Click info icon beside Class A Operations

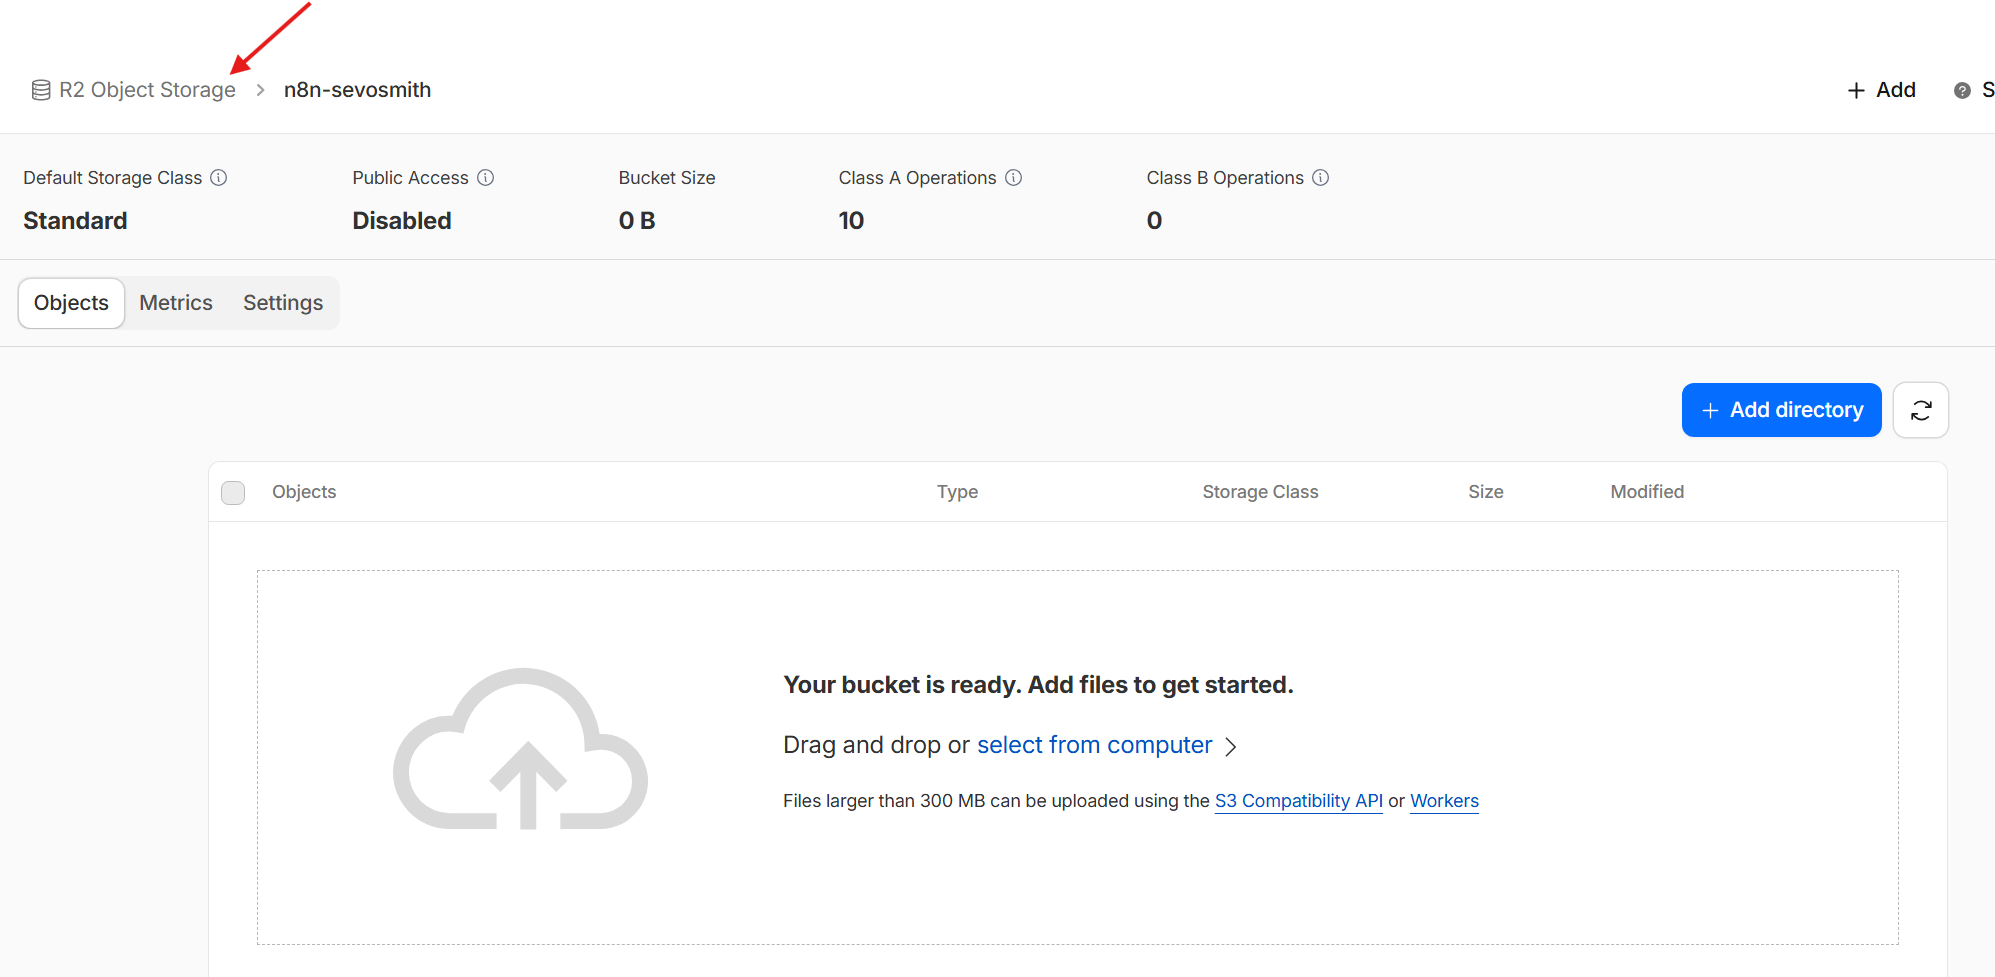pos(1014,178)
